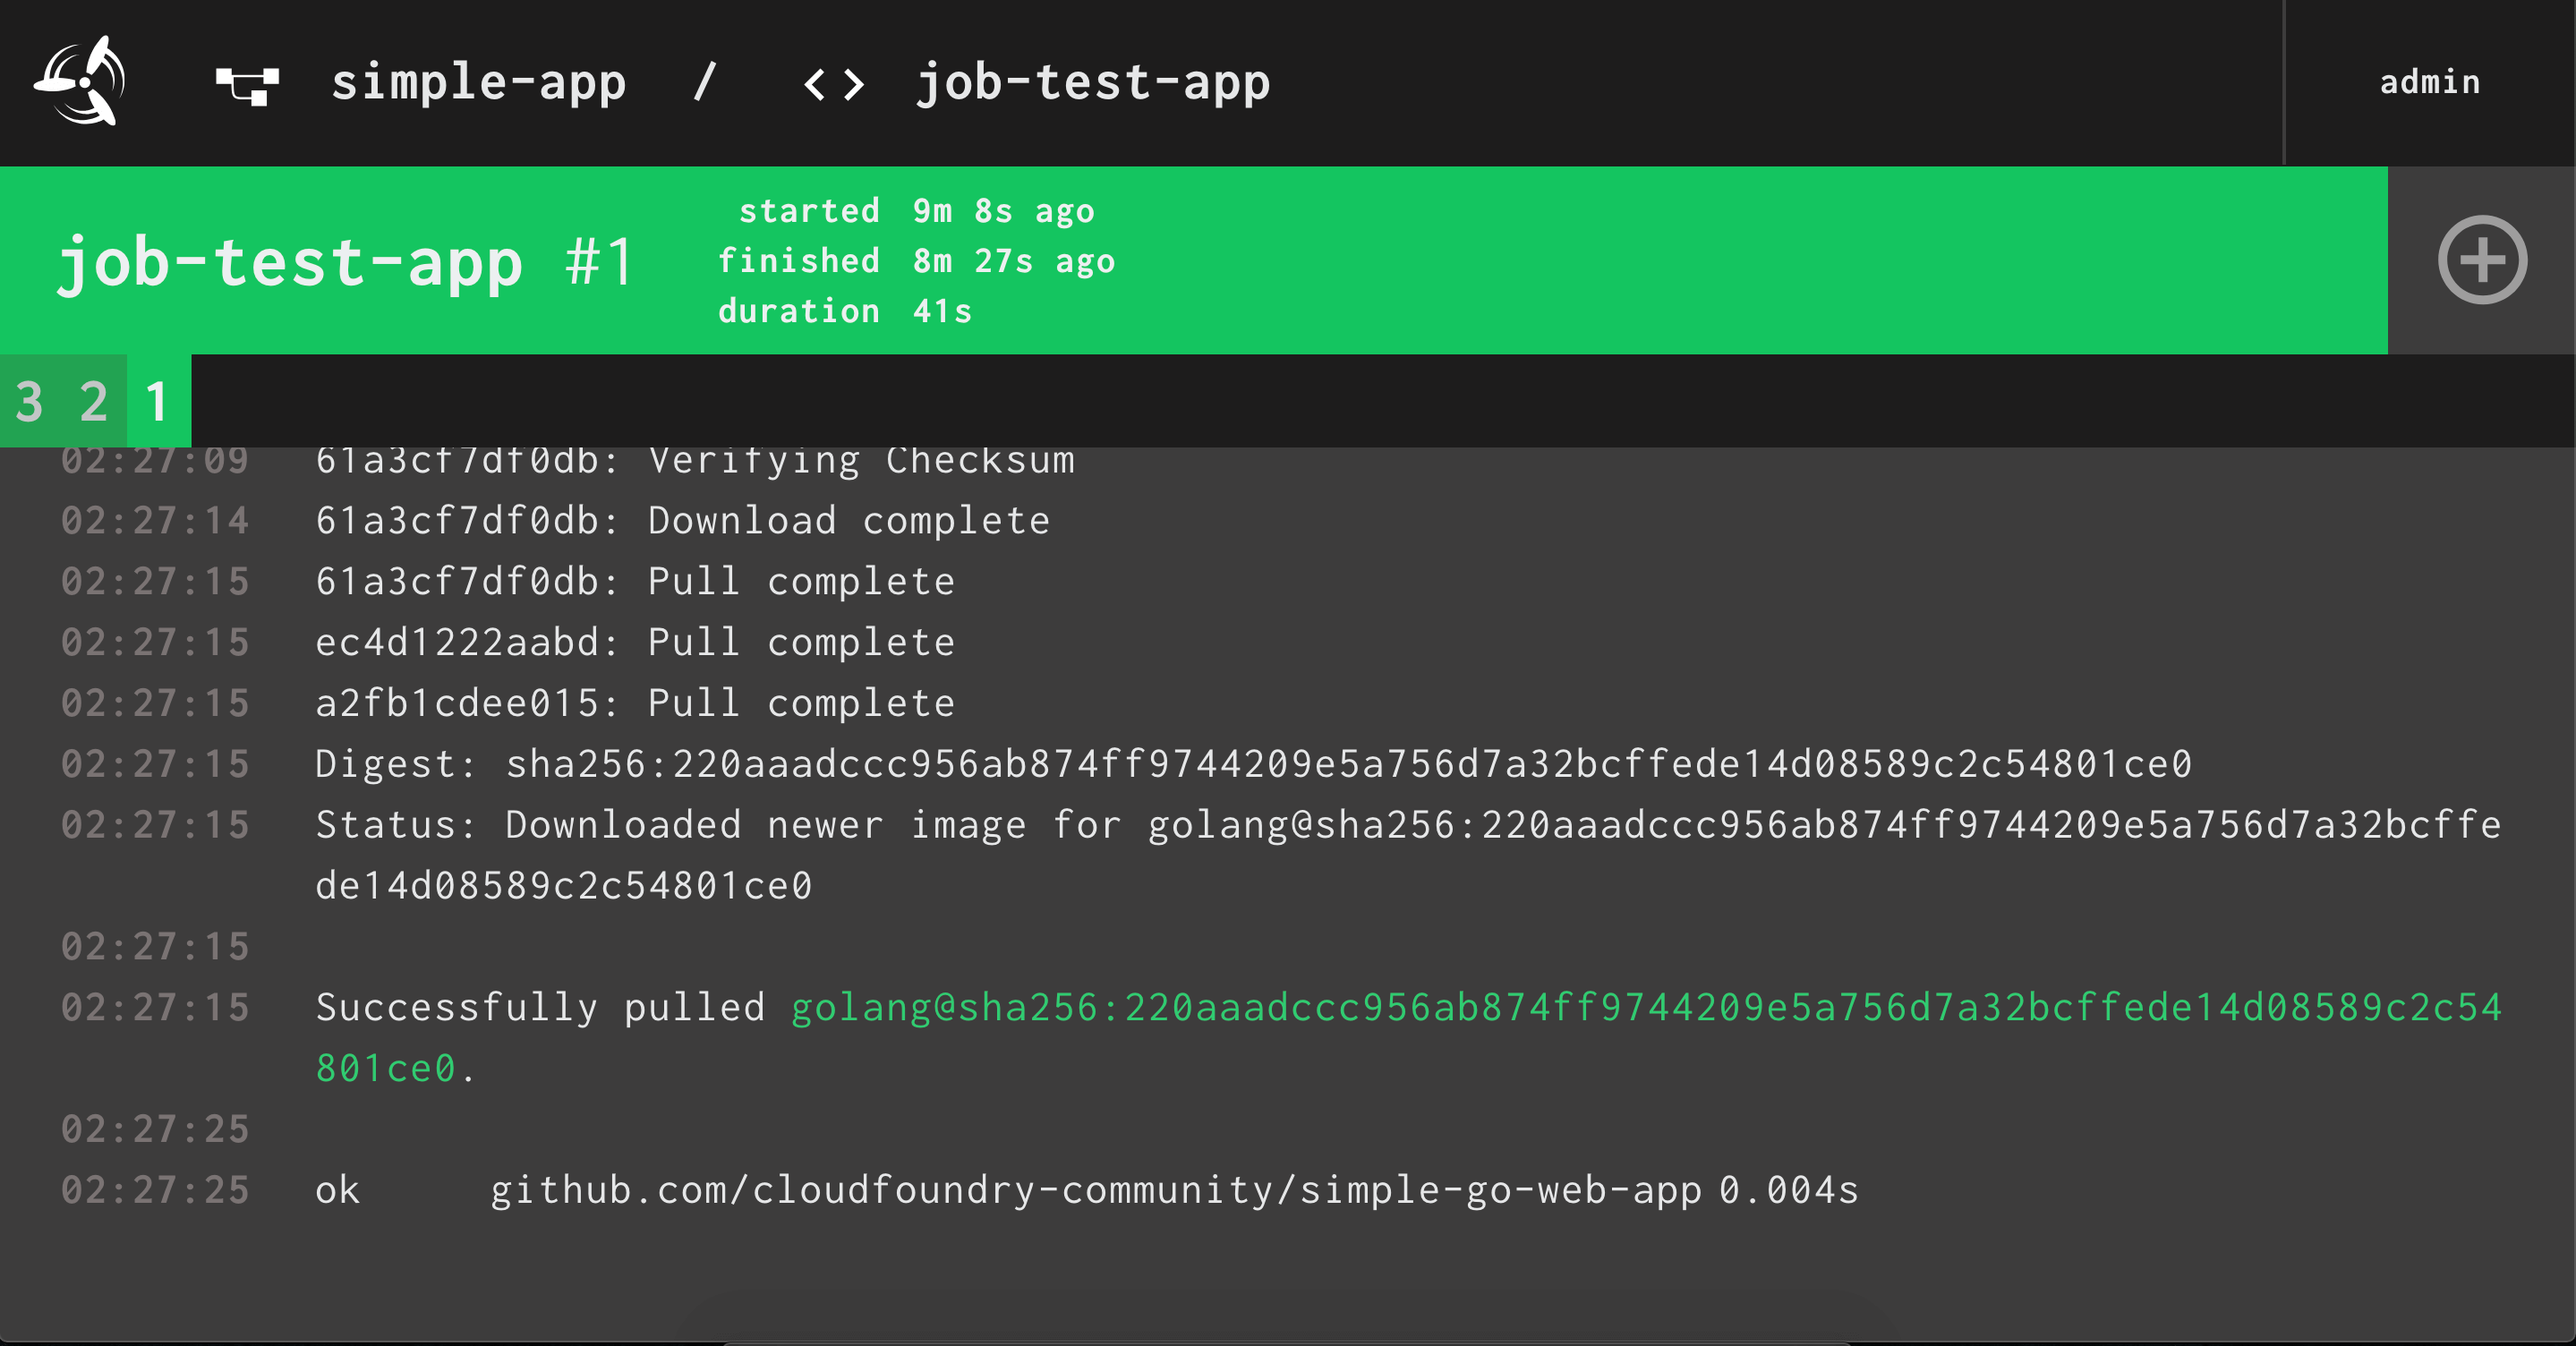2576x1346 pixels.
Task: Click the ec4d1222aabd Pull complete log line
Action: pyautogui.click(x=634, y=642)
